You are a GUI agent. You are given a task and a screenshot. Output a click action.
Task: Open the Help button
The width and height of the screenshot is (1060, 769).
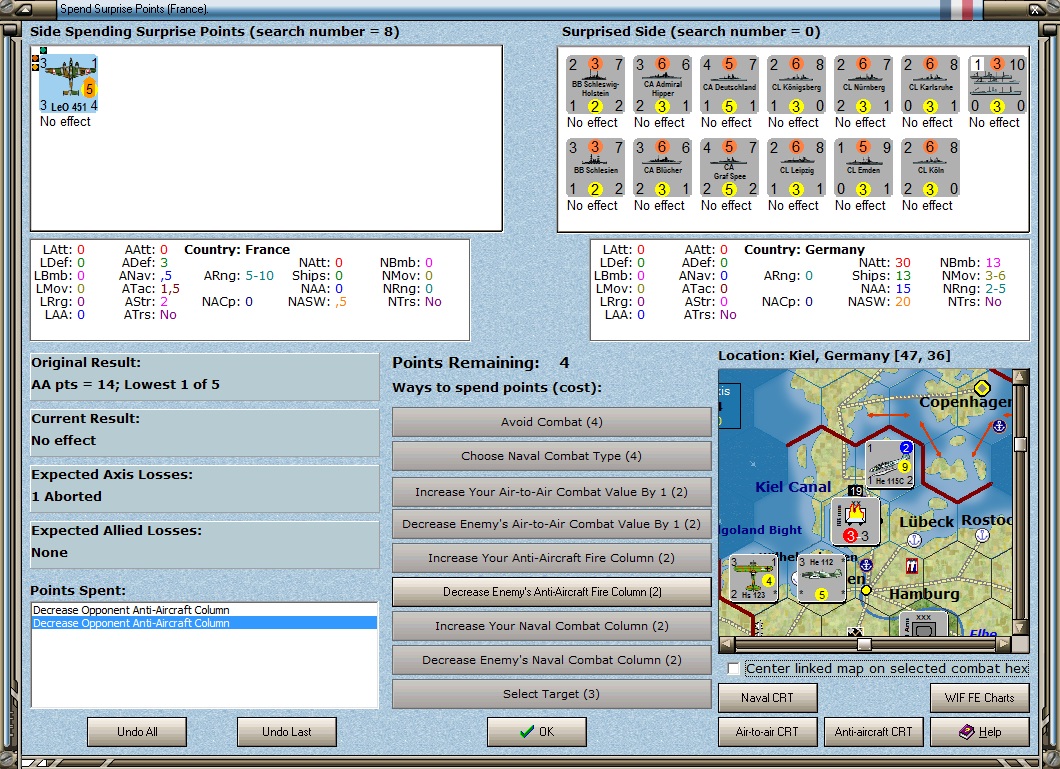coord(980,732)
